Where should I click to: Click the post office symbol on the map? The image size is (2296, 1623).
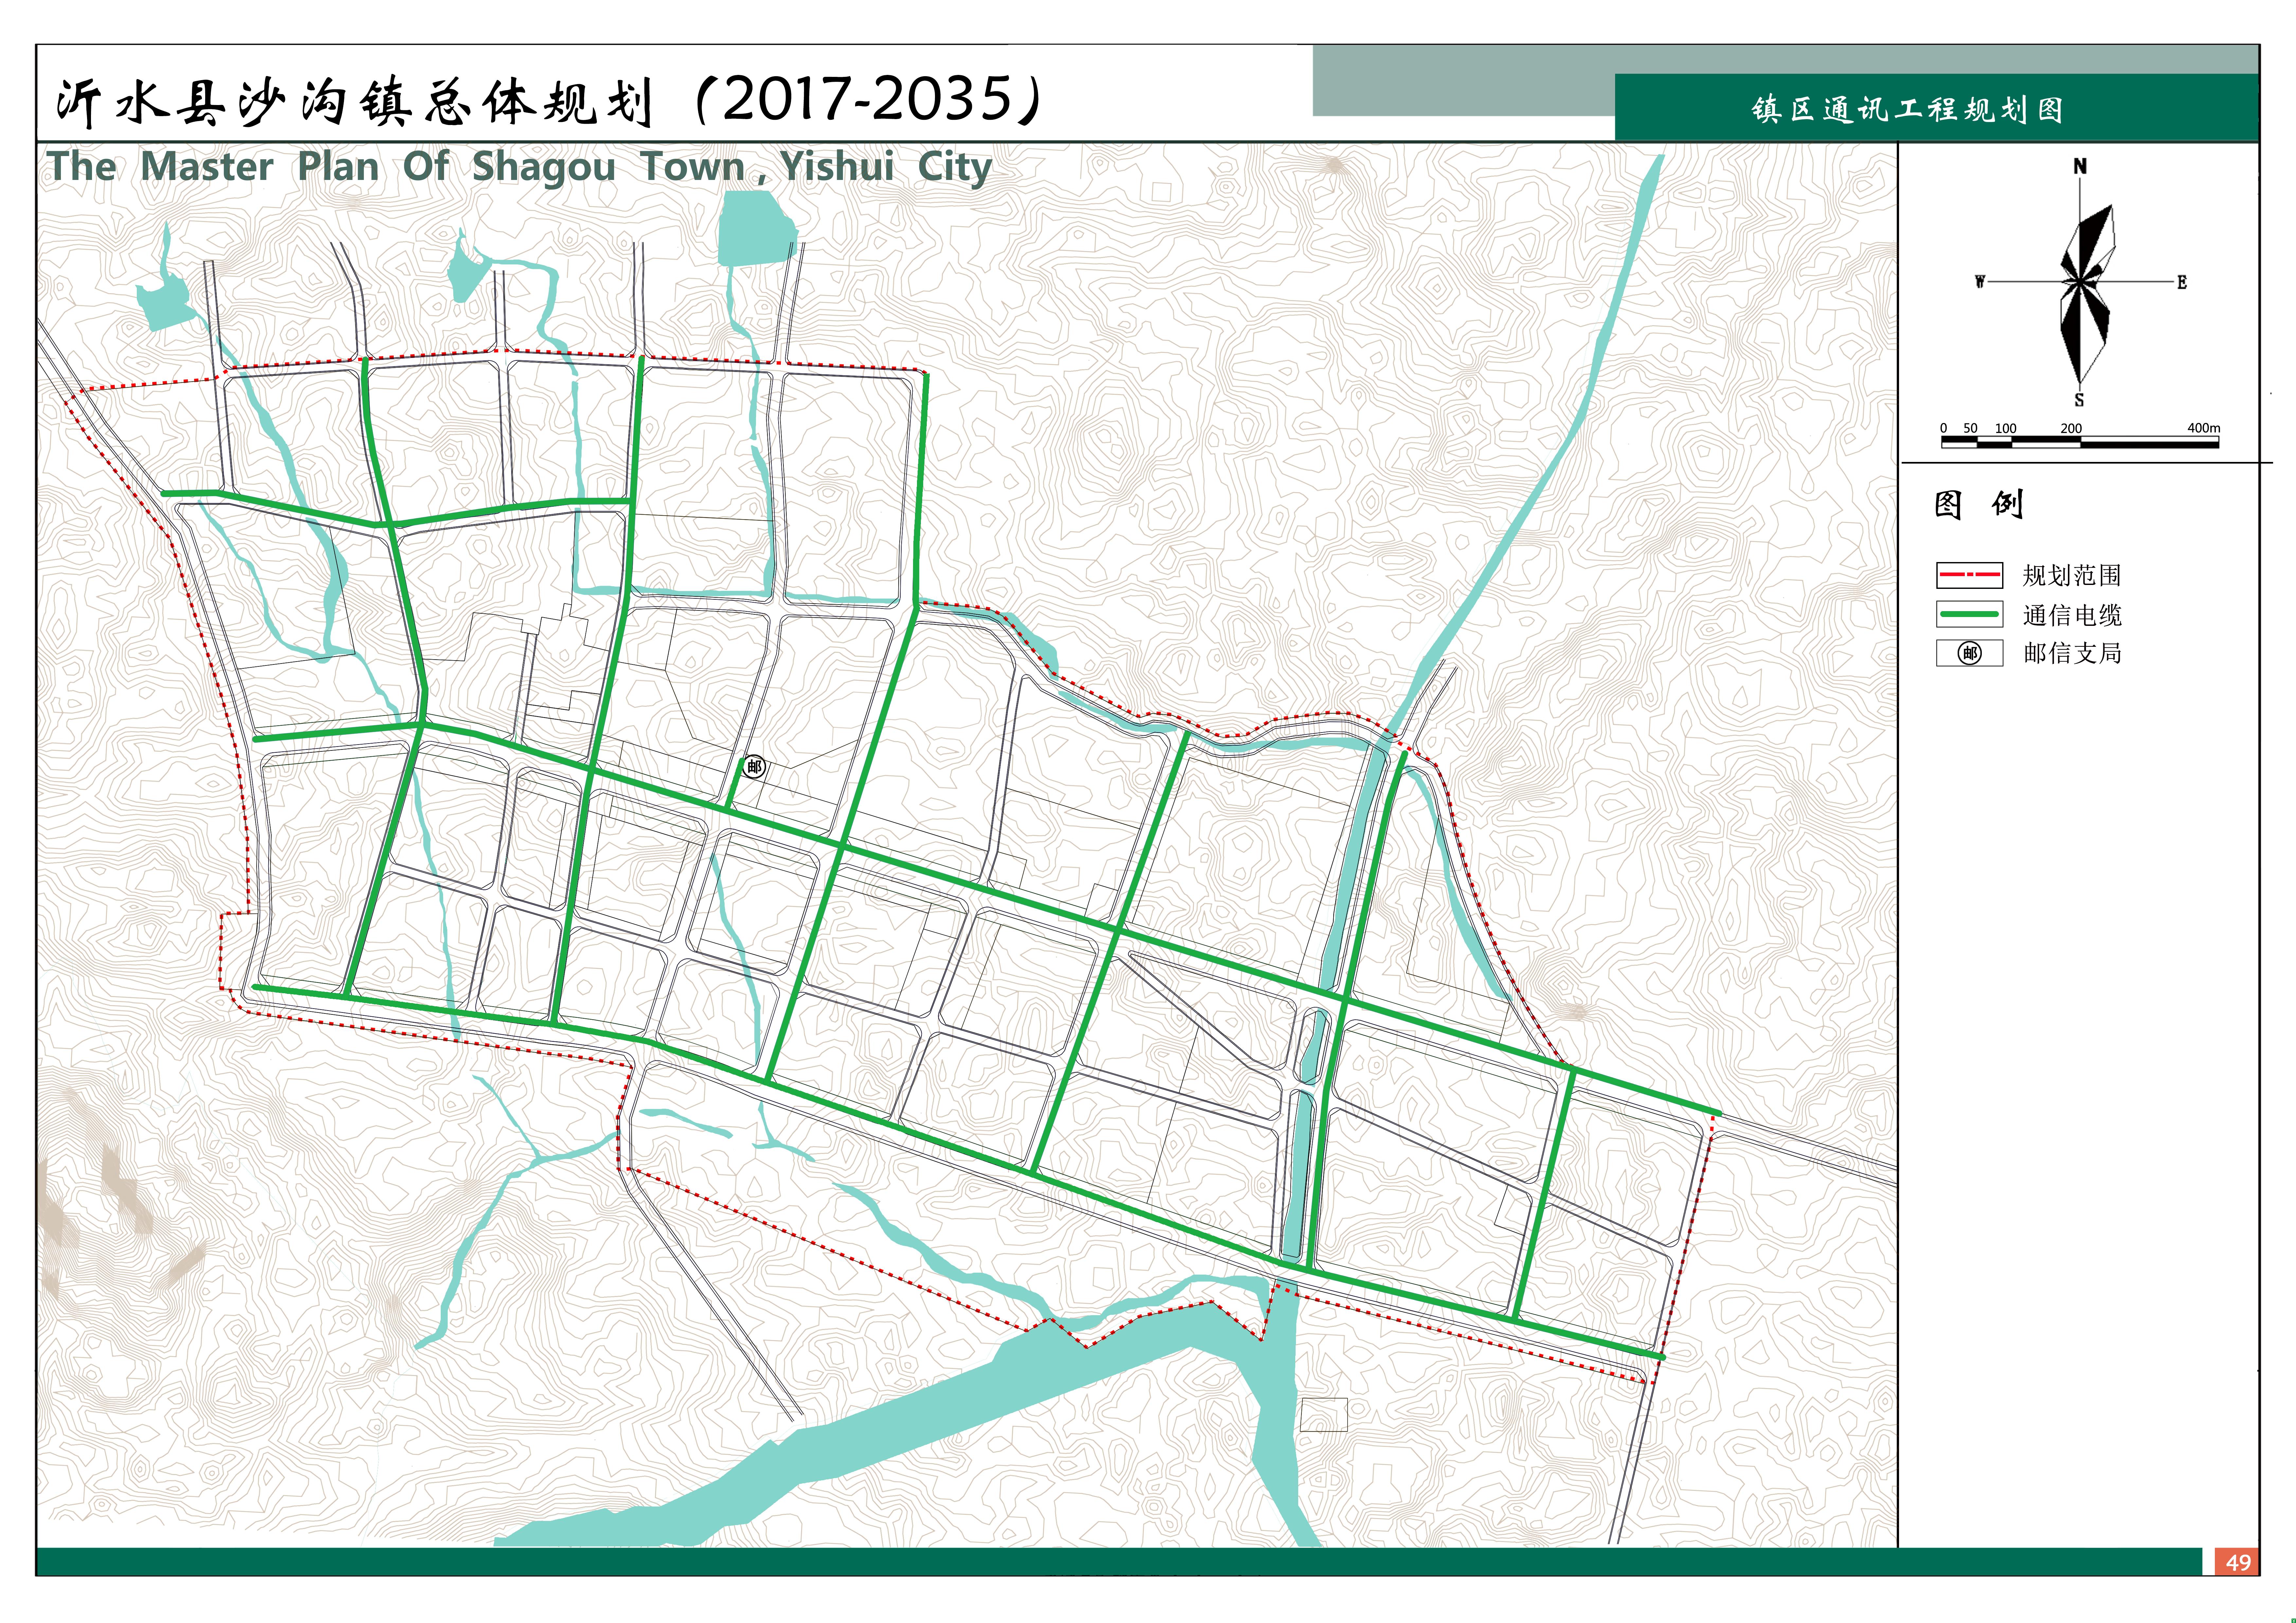tap(754, 767)
